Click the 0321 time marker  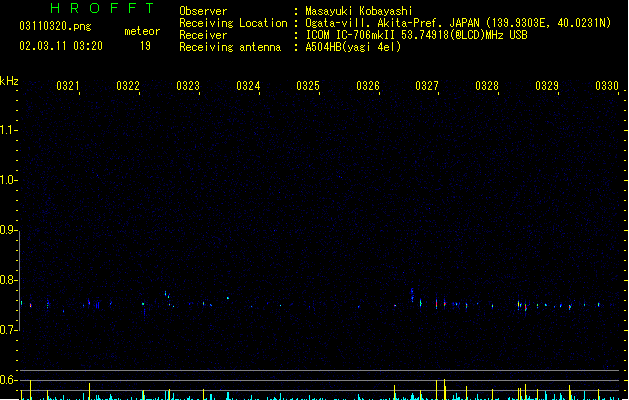68,86
